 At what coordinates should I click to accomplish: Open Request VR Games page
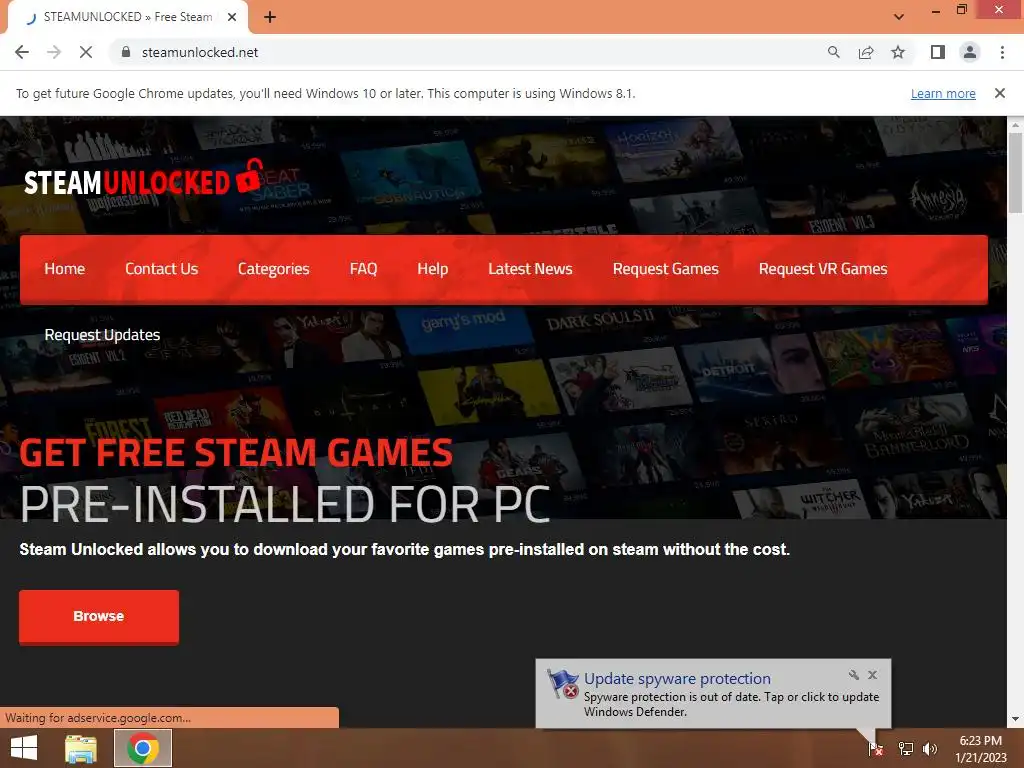[823, 269]
